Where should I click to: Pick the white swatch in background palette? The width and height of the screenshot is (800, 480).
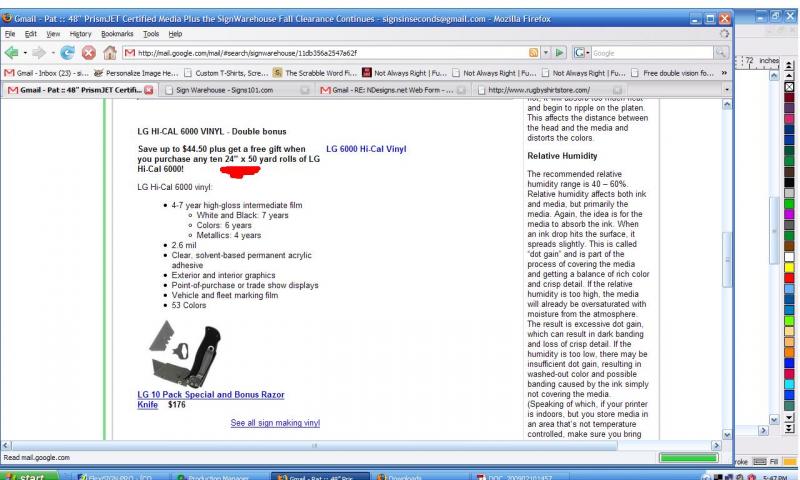click(789, 257)
